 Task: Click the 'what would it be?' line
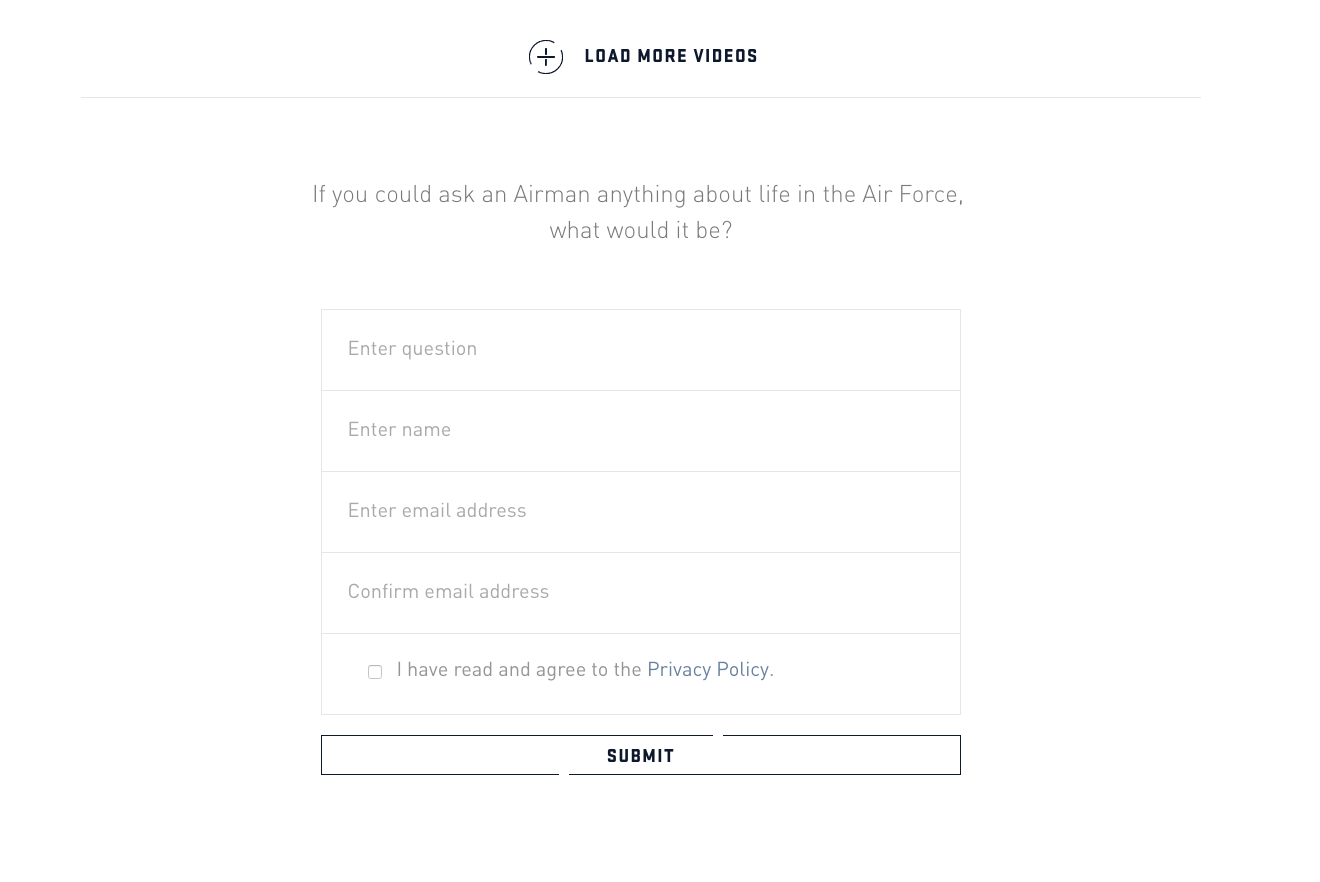coord(640,231)
